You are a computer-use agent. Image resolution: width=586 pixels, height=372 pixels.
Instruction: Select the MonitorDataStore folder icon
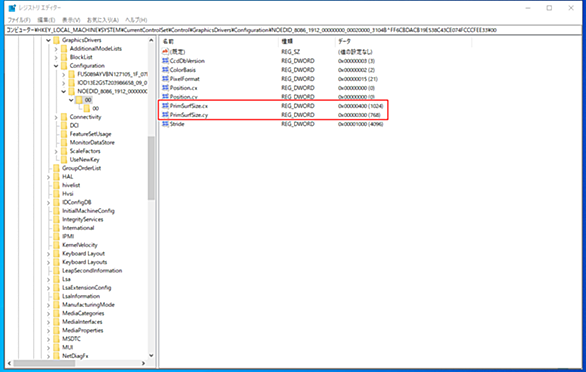point(64,142)
